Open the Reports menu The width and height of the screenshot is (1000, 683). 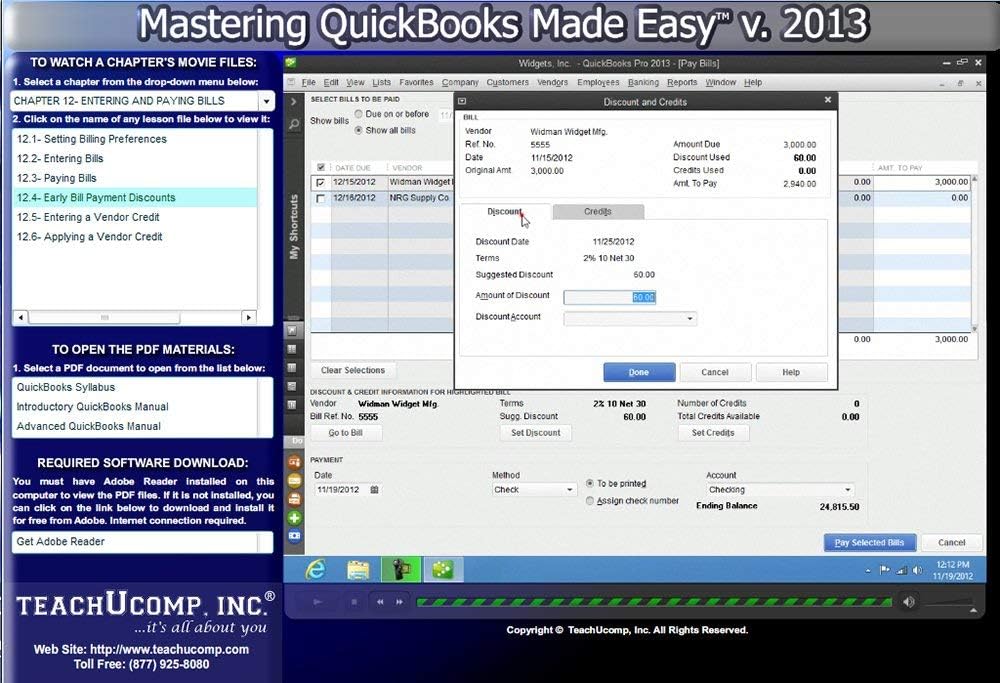coord(682,82)
